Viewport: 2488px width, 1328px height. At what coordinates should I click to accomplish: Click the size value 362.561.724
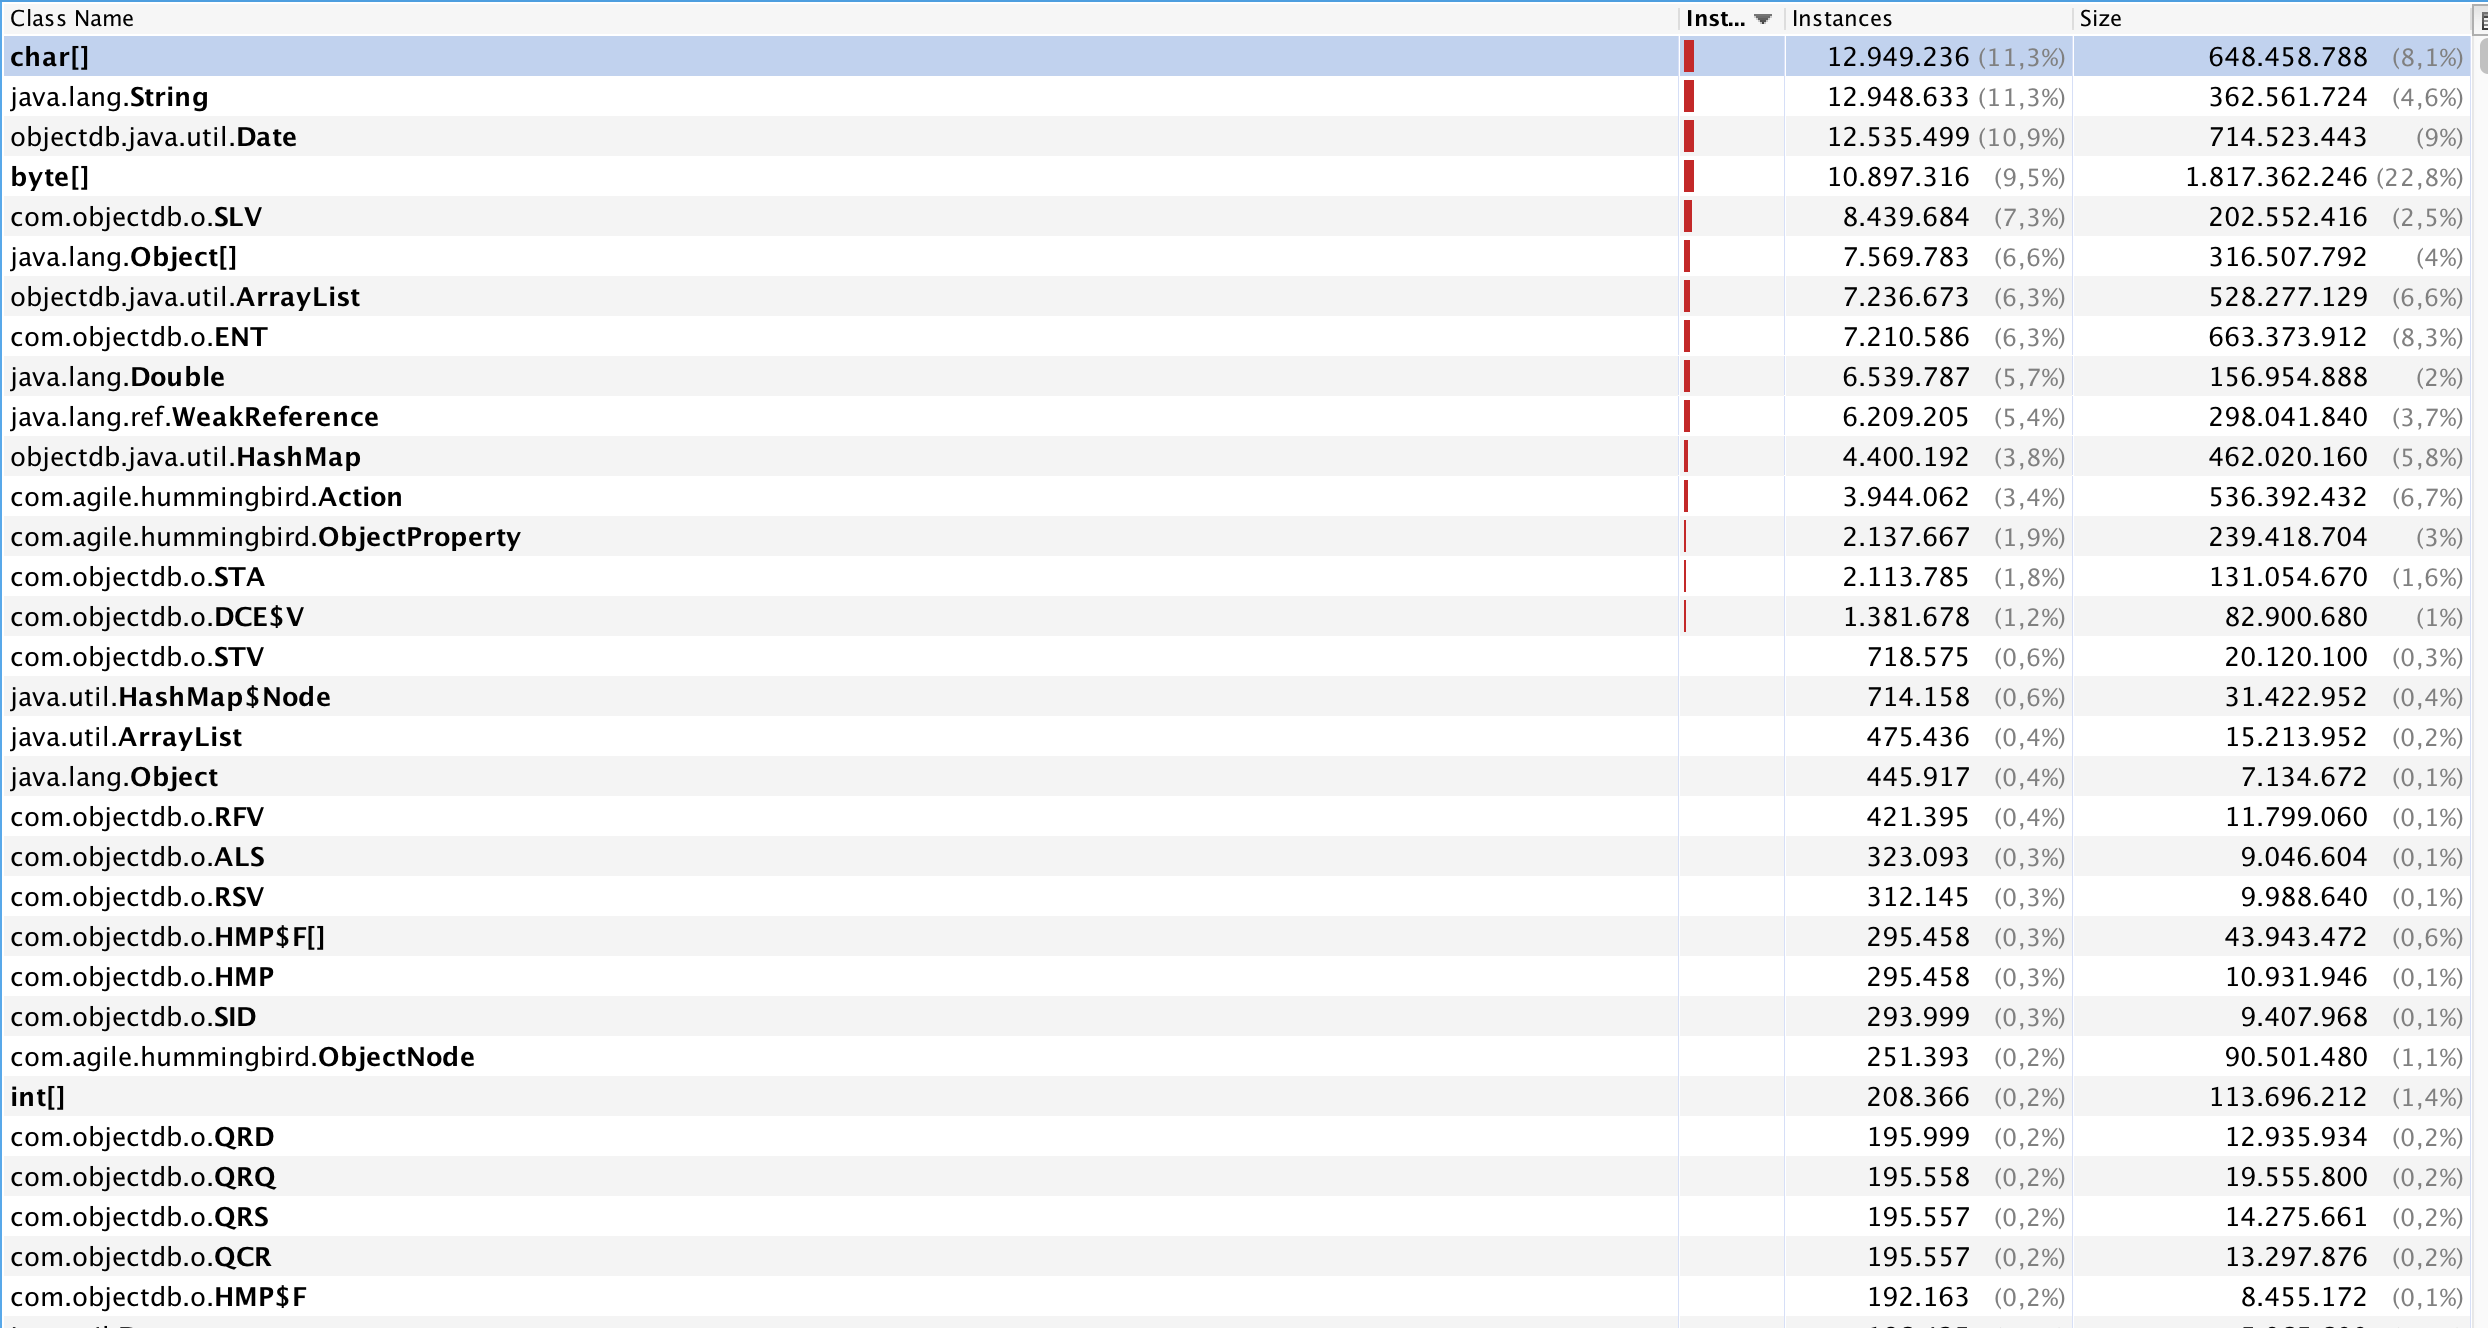2288,97
